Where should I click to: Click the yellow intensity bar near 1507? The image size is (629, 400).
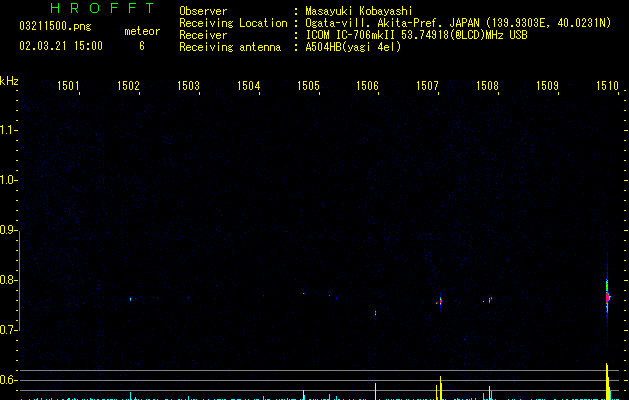440,388
